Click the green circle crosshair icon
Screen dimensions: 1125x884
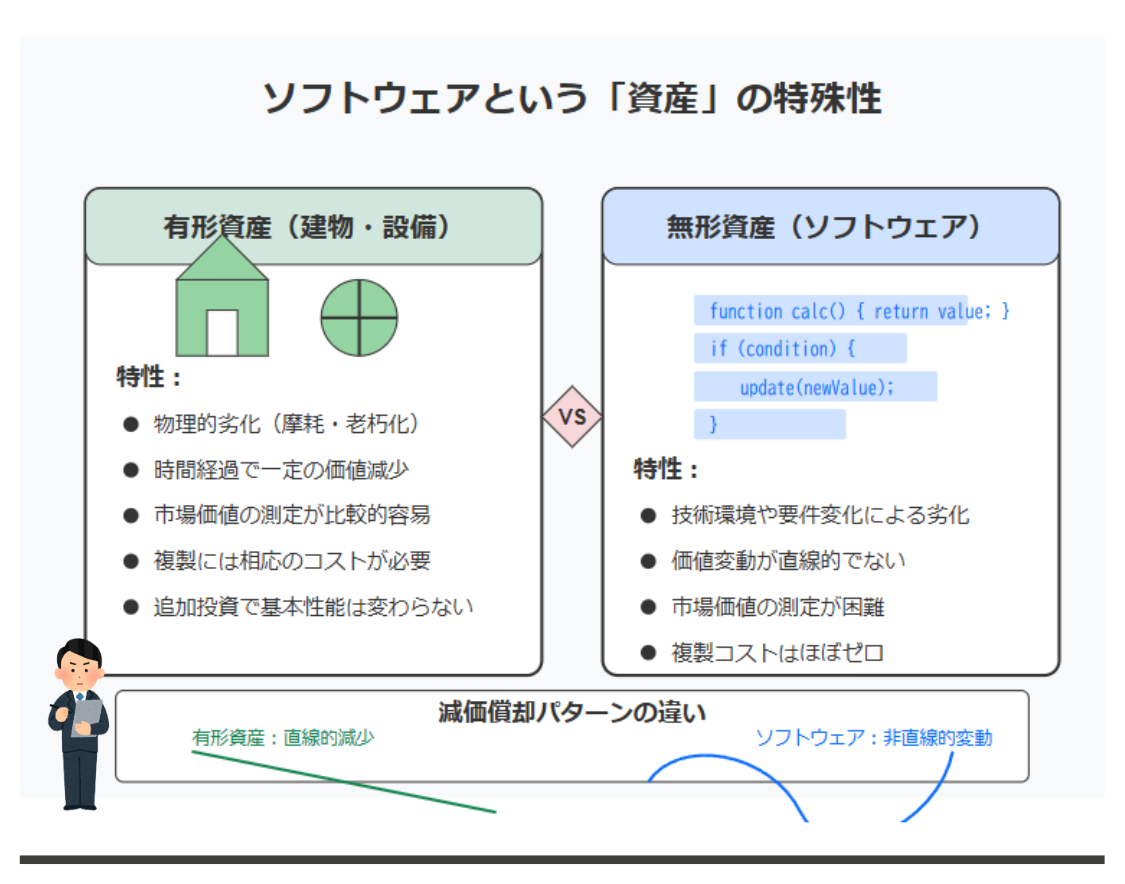coord(359,318)
